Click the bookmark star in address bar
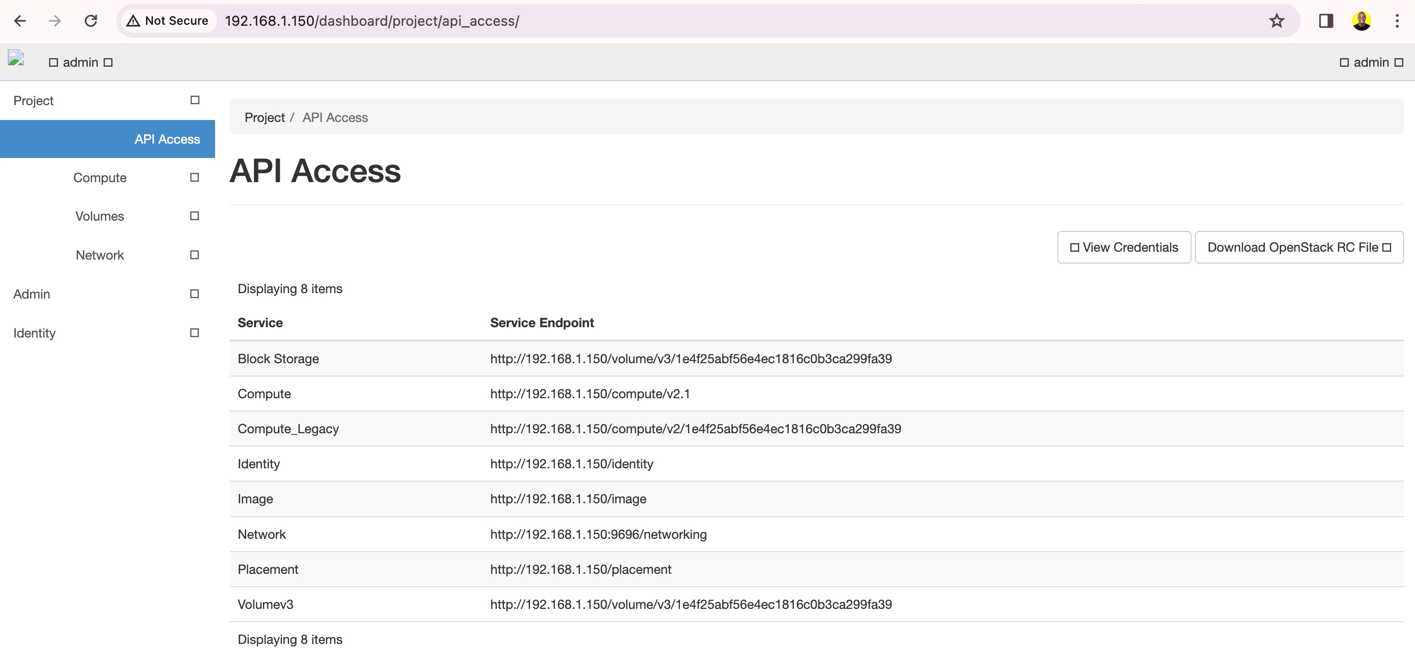 point(1276,20)
